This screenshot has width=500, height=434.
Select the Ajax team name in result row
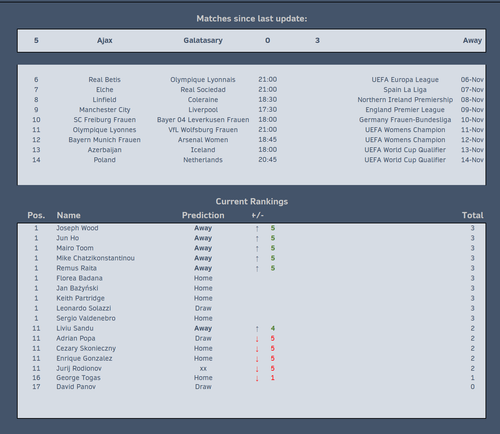(105, 40)
